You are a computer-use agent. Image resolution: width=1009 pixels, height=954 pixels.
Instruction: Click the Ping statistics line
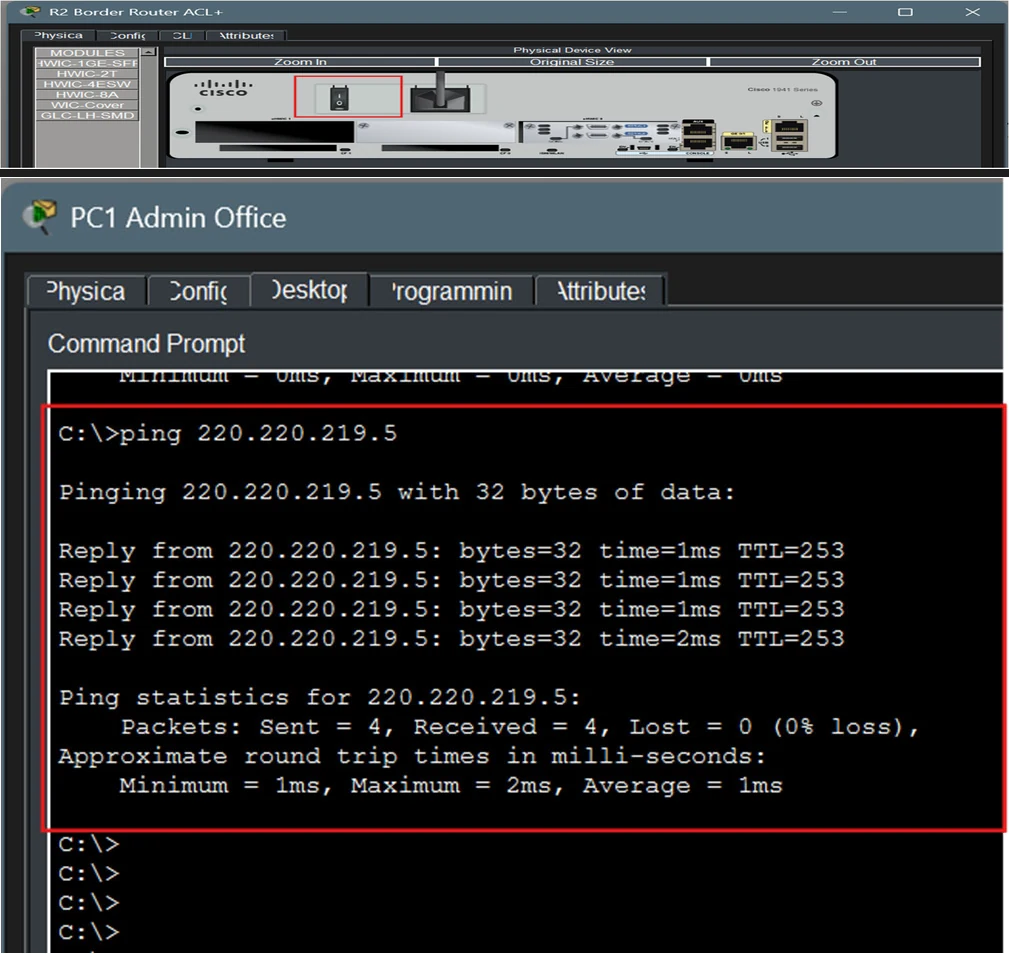click(x=320, y=697)
